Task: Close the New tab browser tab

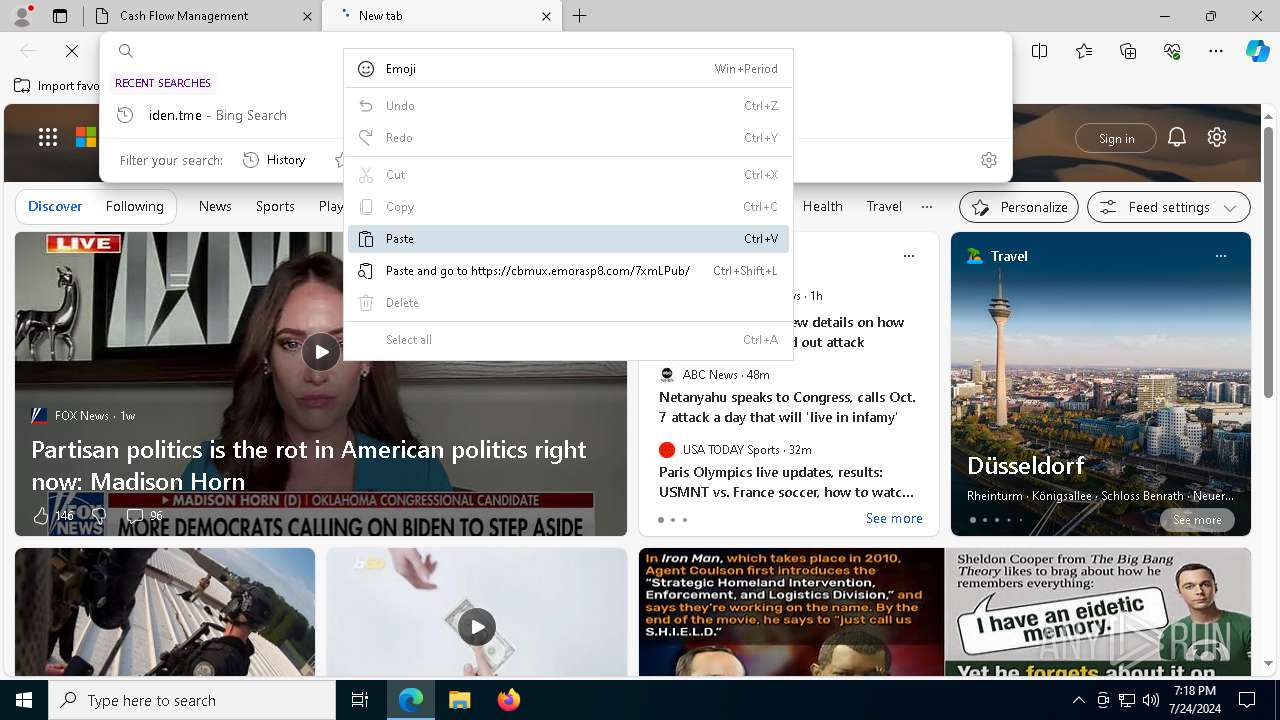Action: [x=546, y=16]
